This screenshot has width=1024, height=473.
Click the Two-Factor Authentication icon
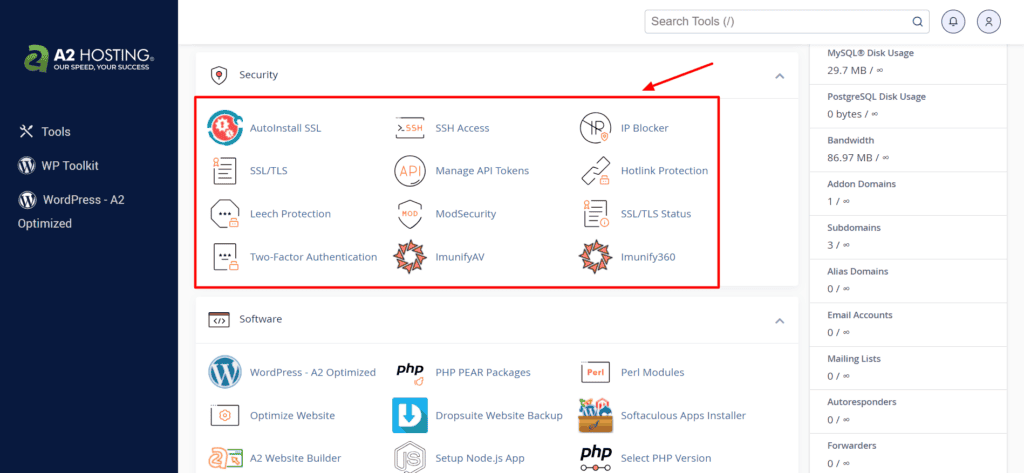tap(225, 257)
